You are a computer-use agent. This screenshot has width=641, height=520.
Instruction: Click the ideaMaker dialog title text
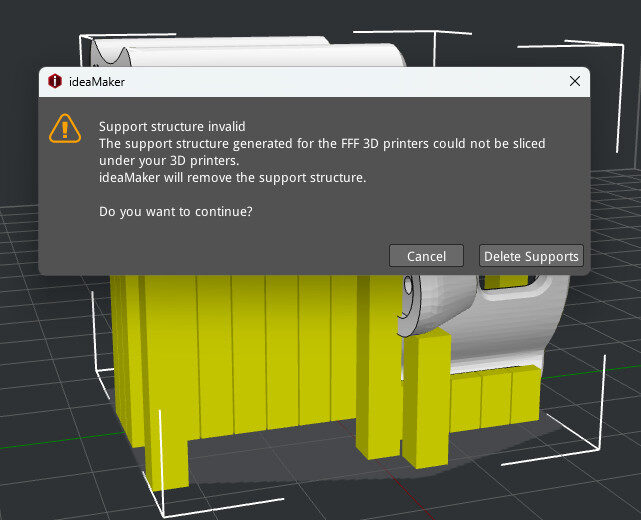97,82
